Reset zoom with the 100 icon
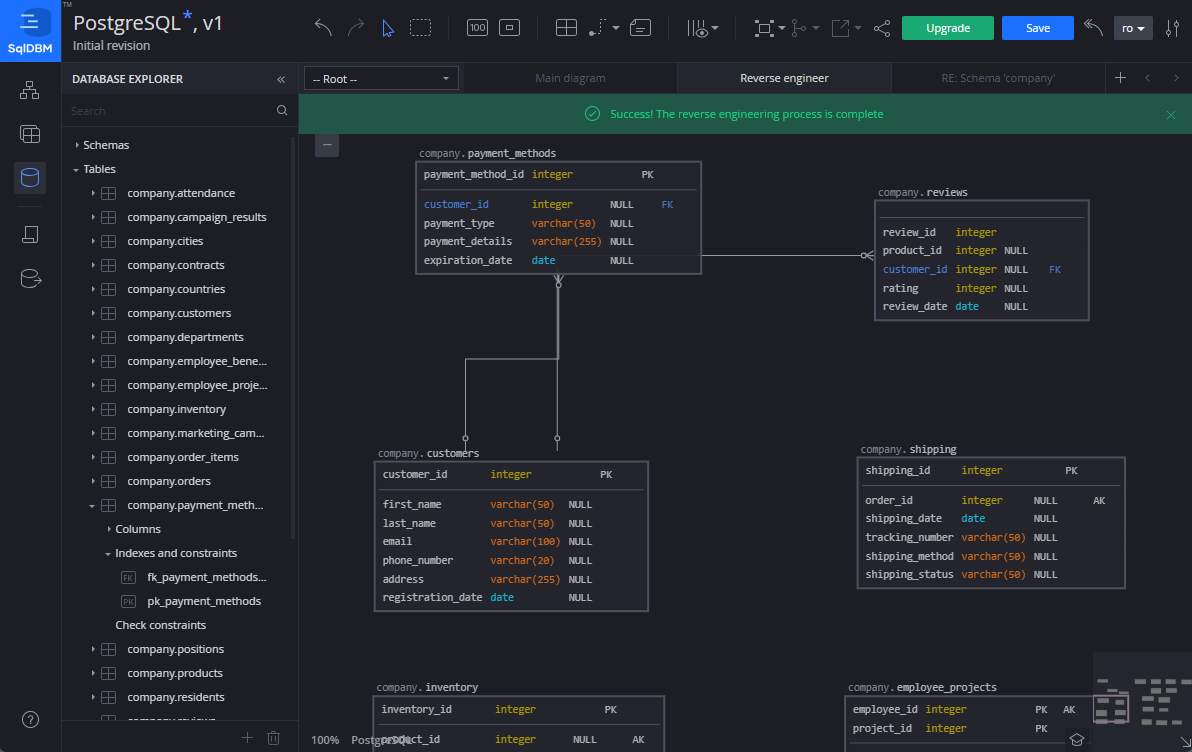The image size is (1192, 752). (477, 28)
